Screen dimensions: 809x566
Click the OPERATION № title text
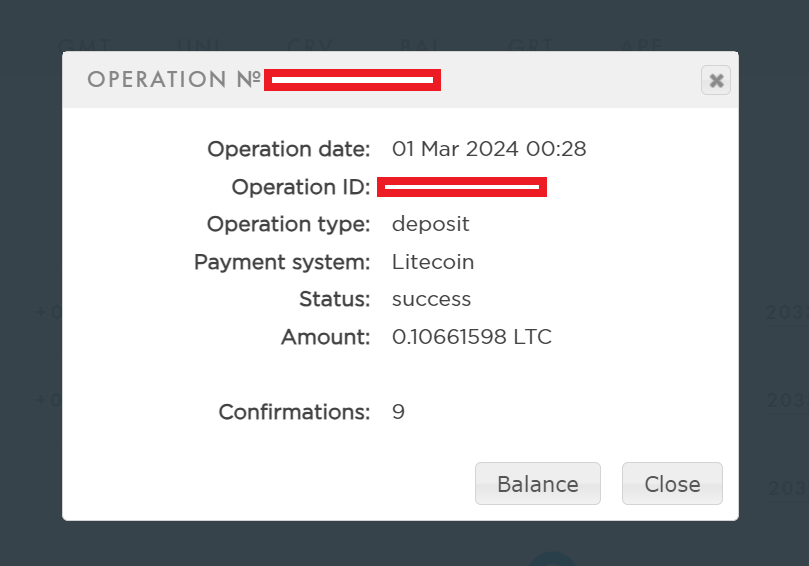pyautogui.click(x=174, y=80)
